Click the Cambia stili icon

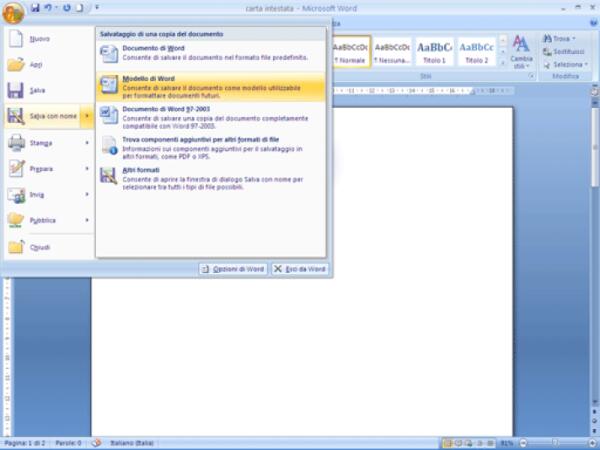521,50
